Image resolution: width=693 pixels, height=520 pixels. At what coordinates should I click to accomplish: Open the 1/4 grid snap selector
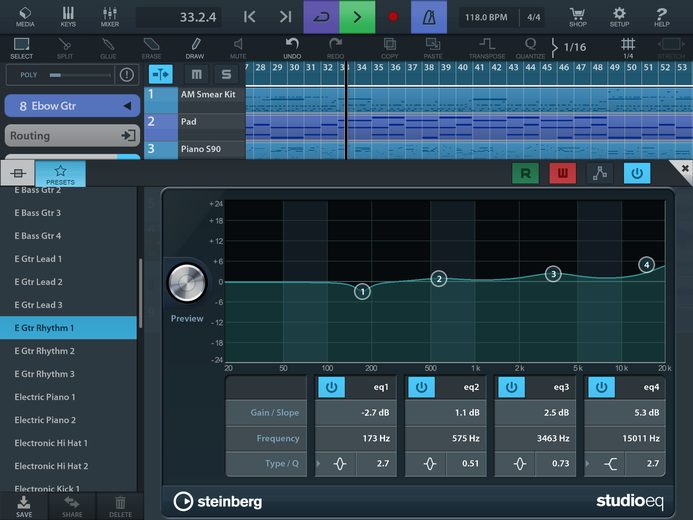[628, 48]
